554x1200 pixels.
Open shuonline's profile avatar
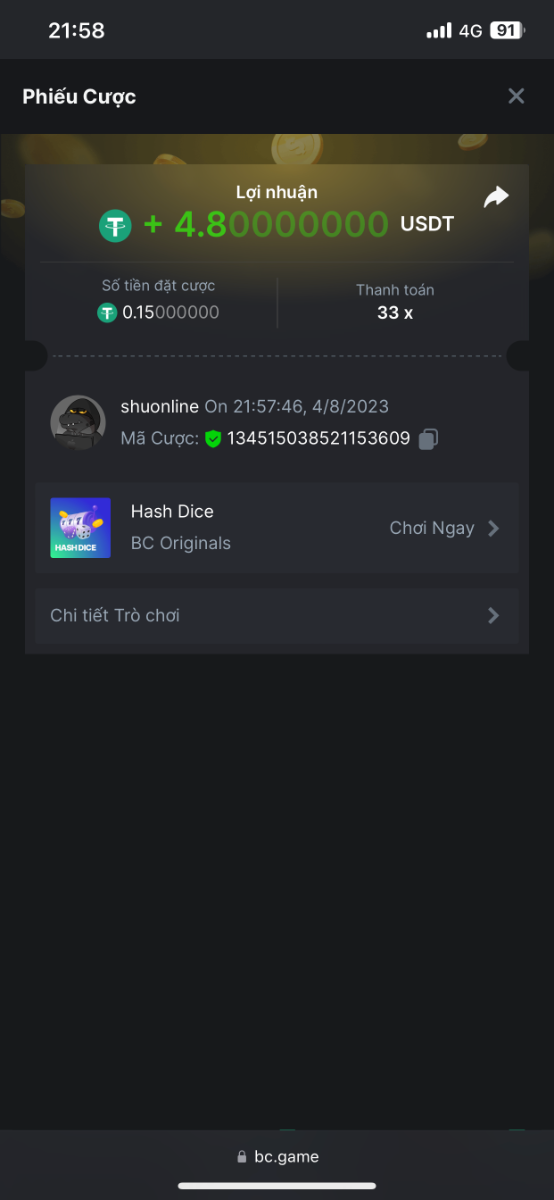point(78,422)
